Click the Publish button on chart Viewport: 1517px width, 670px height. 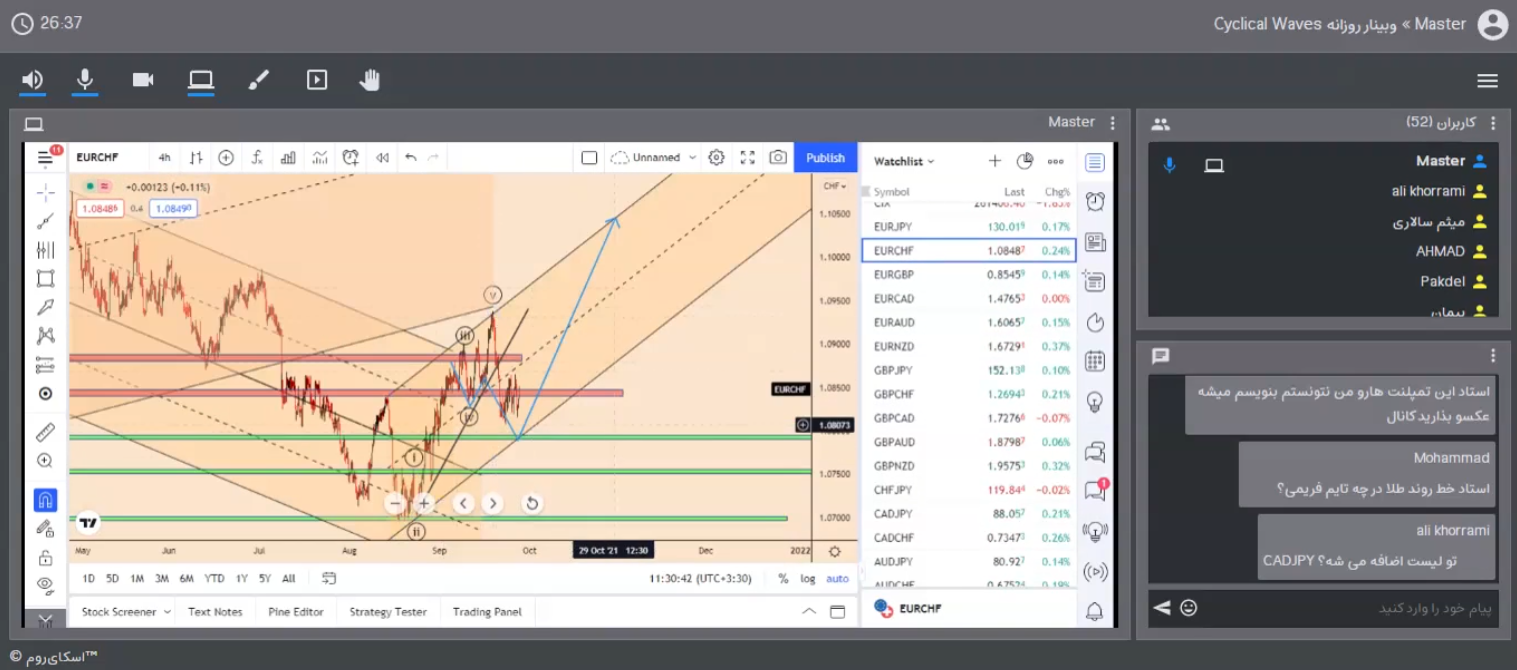(825, 158)
